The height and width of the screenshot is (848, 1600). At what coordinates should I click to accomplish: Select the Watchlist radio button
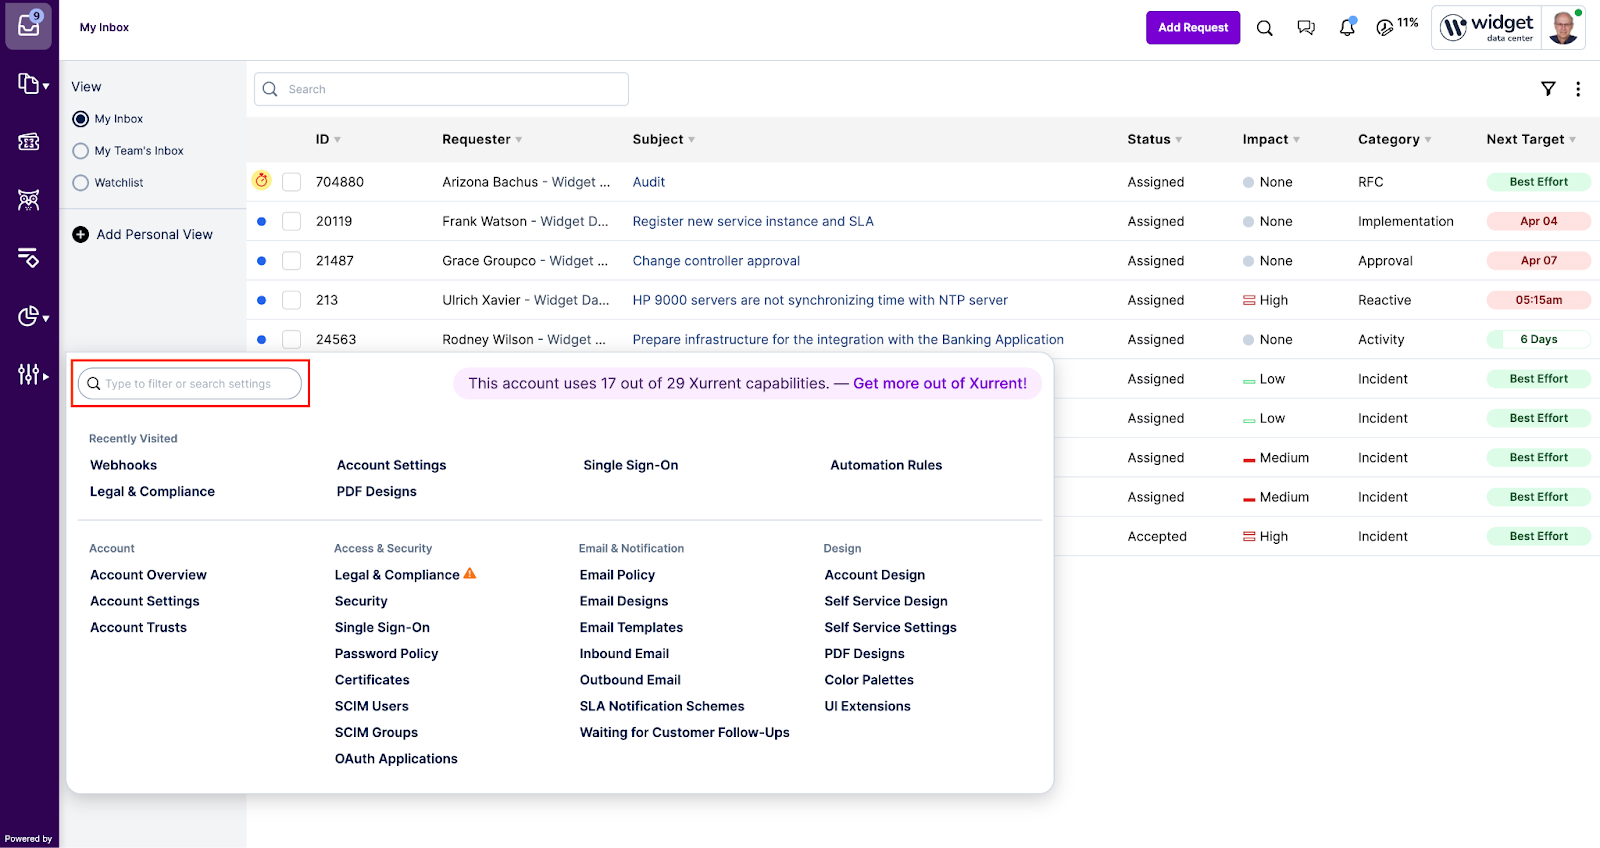81,183
